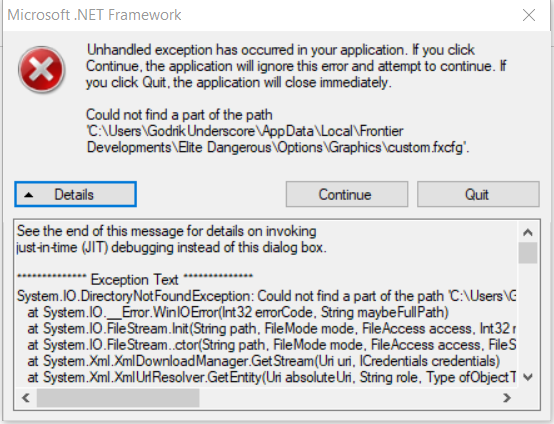
Task: Click the Exception Text header line
Action: [135, 279]
